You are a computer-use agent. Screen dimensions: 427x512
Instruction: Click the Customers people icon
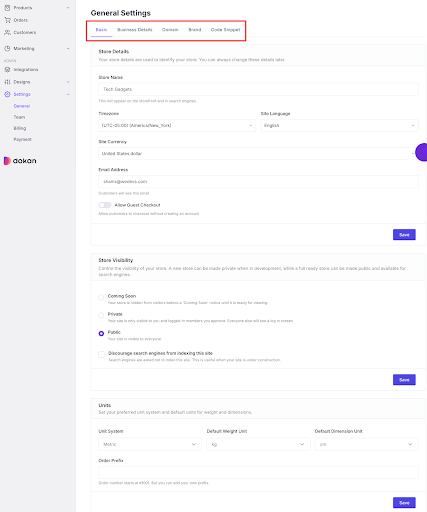point(7,32)
